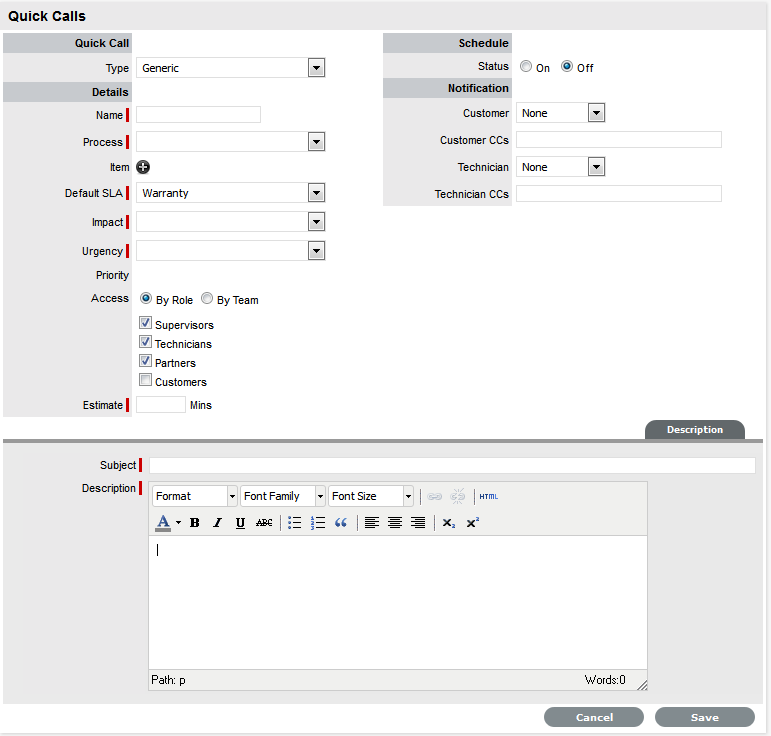The image size is (771, 736).
Task: Click the editor resize handle
Action: tap(642, 684)
